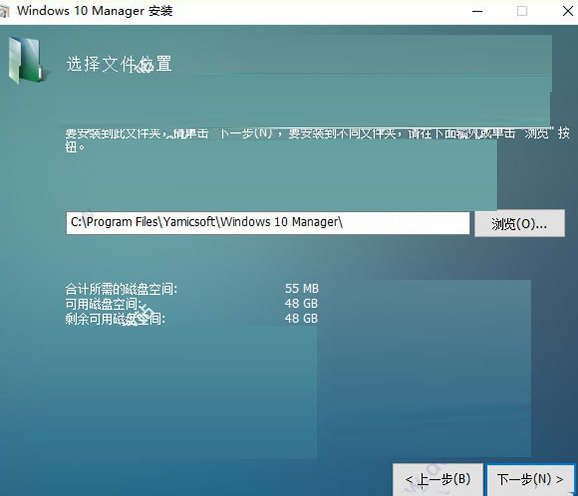This screenshot has height=496, width=578.
Task: Close the Windows 10 Manager installer
Action: [568, 11]
